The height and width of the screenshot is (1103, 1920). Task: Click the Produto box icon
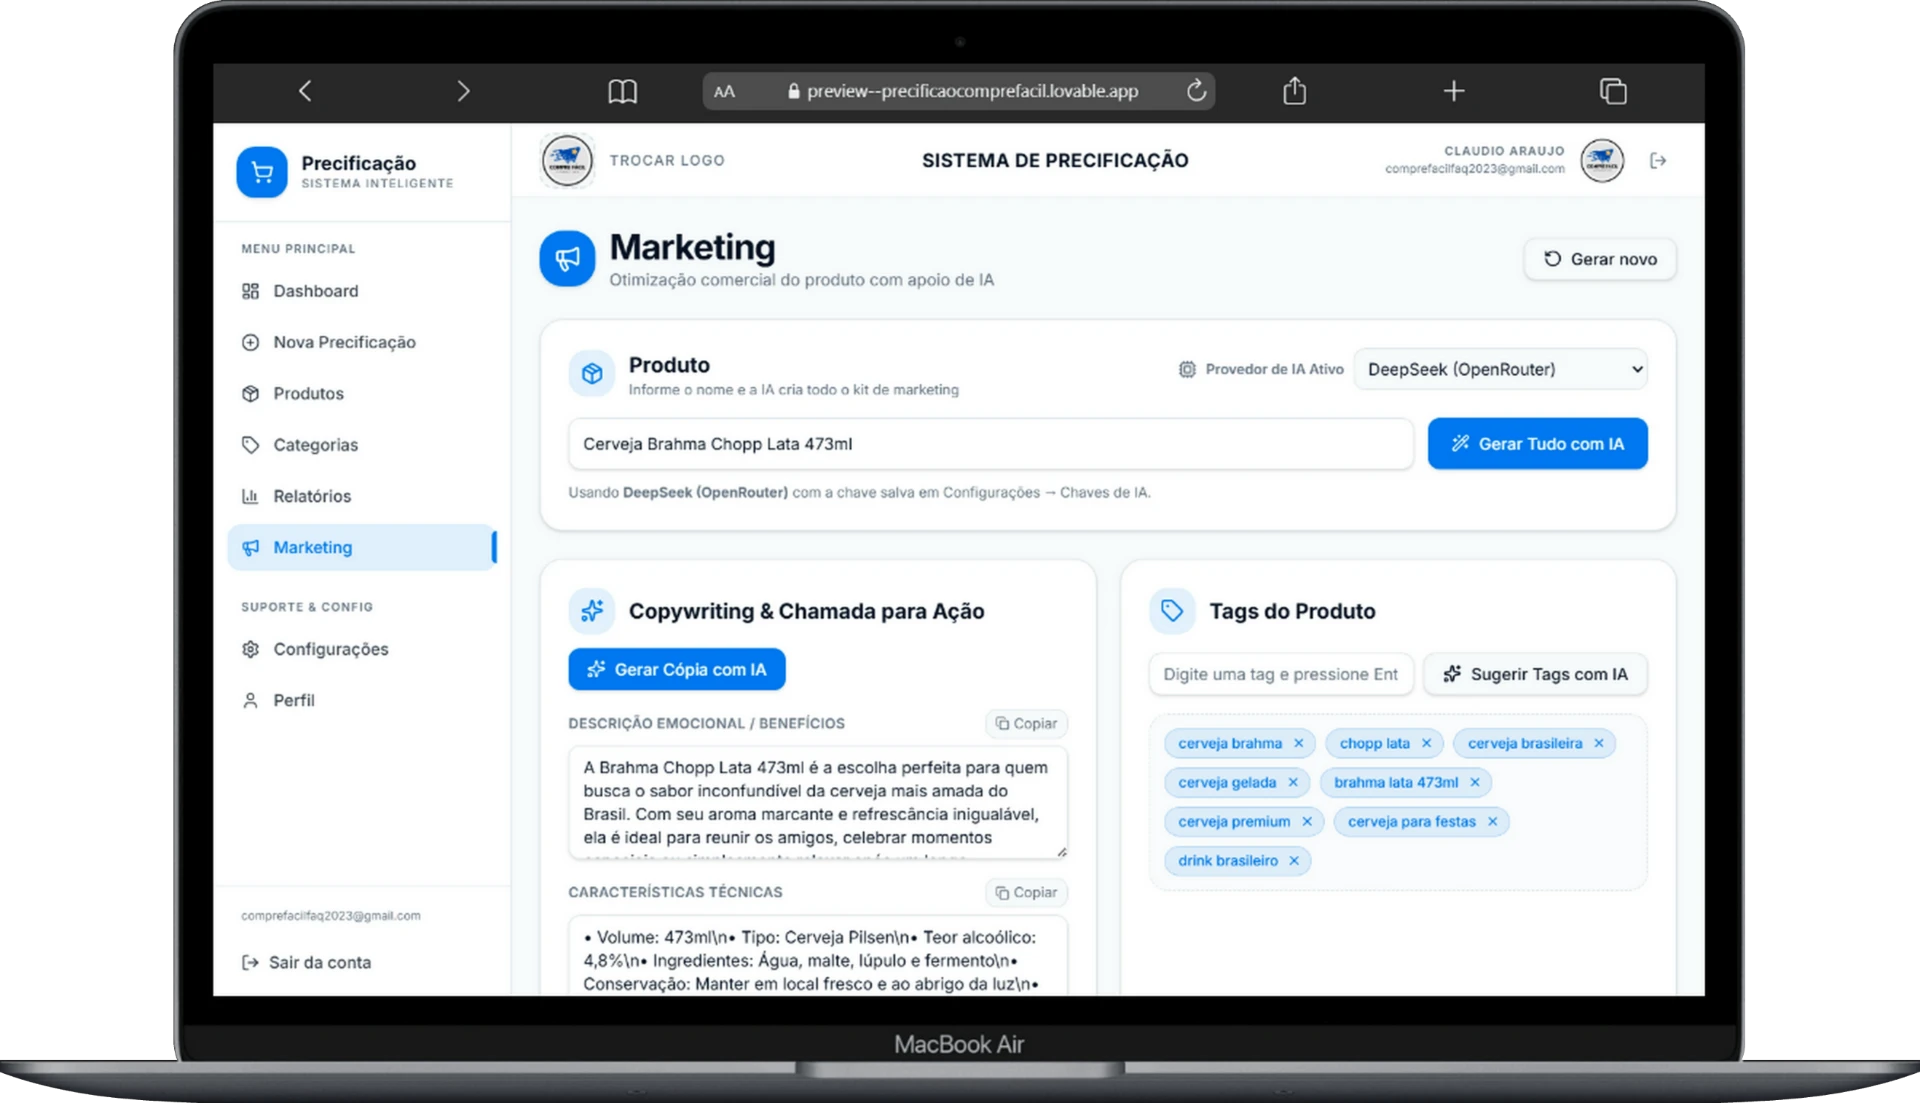tap(592, 373)
